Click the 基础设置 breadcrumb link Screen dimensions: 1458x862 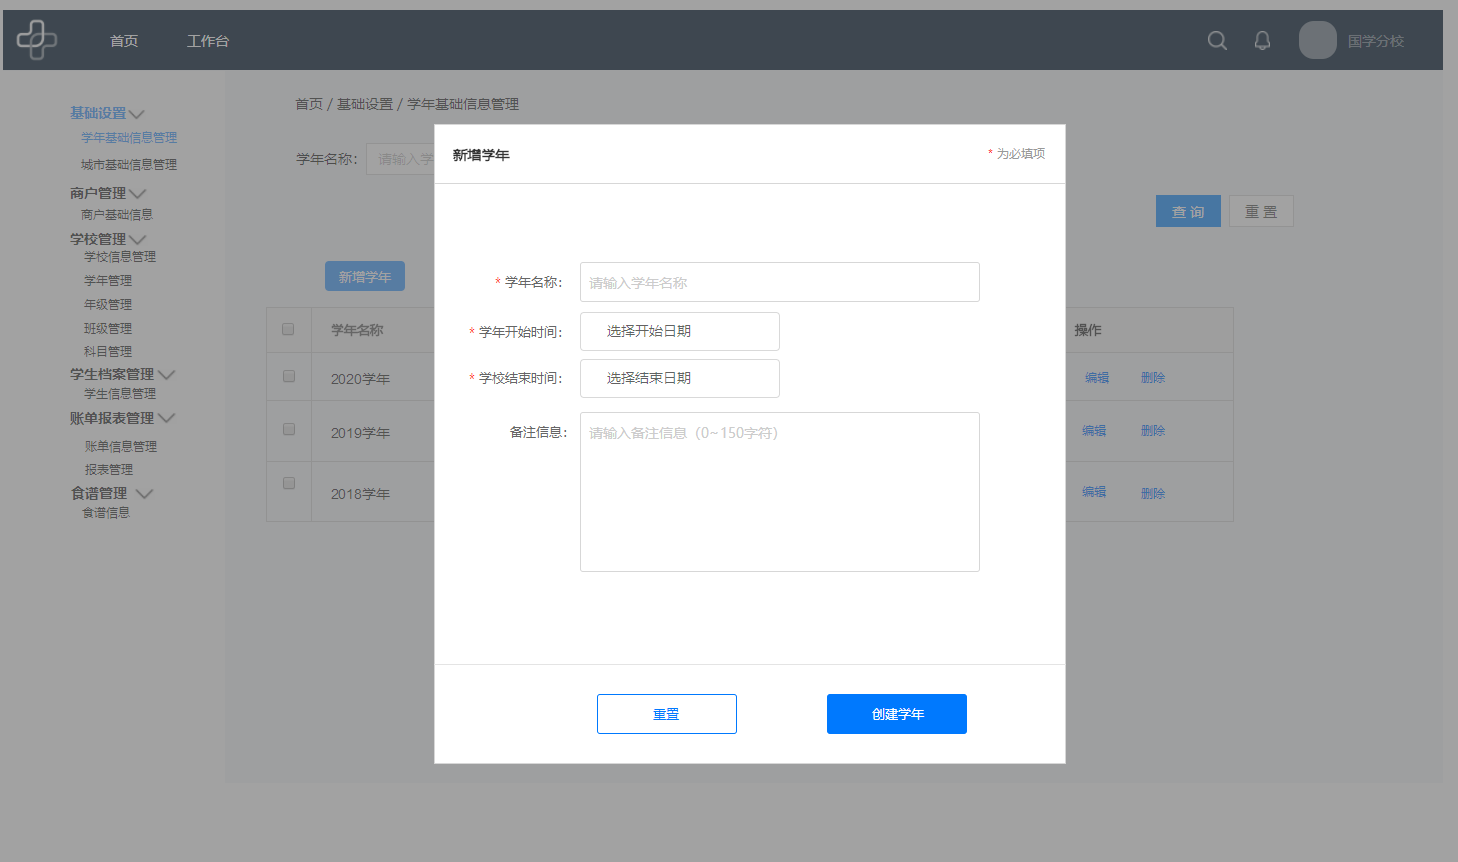[365, 104]
